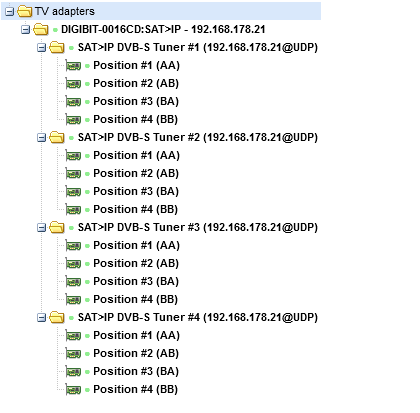Click card icon of Tuner #1 Position #1 (AA)
The width and height of the screenshot is (420, 413).
pyautogui.click(x=73, y=66)
